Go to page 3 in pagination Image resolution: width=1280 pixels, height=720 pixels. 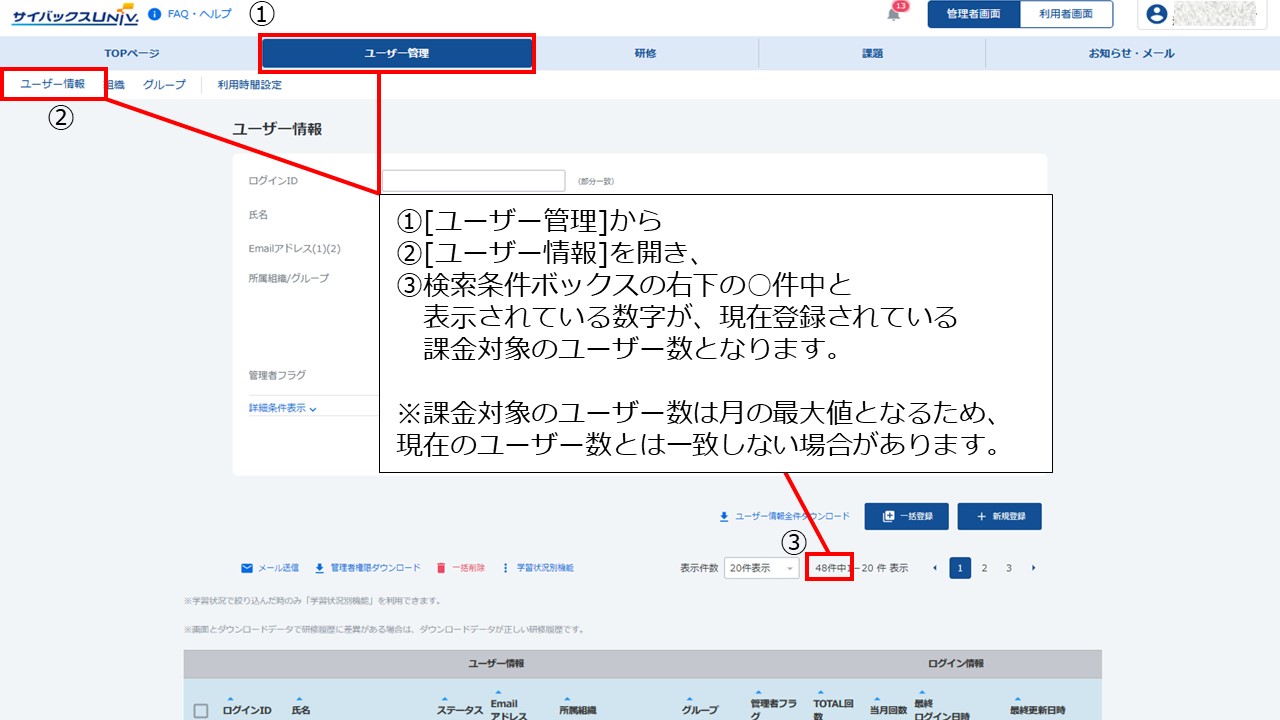click(x=1009, y=568)
